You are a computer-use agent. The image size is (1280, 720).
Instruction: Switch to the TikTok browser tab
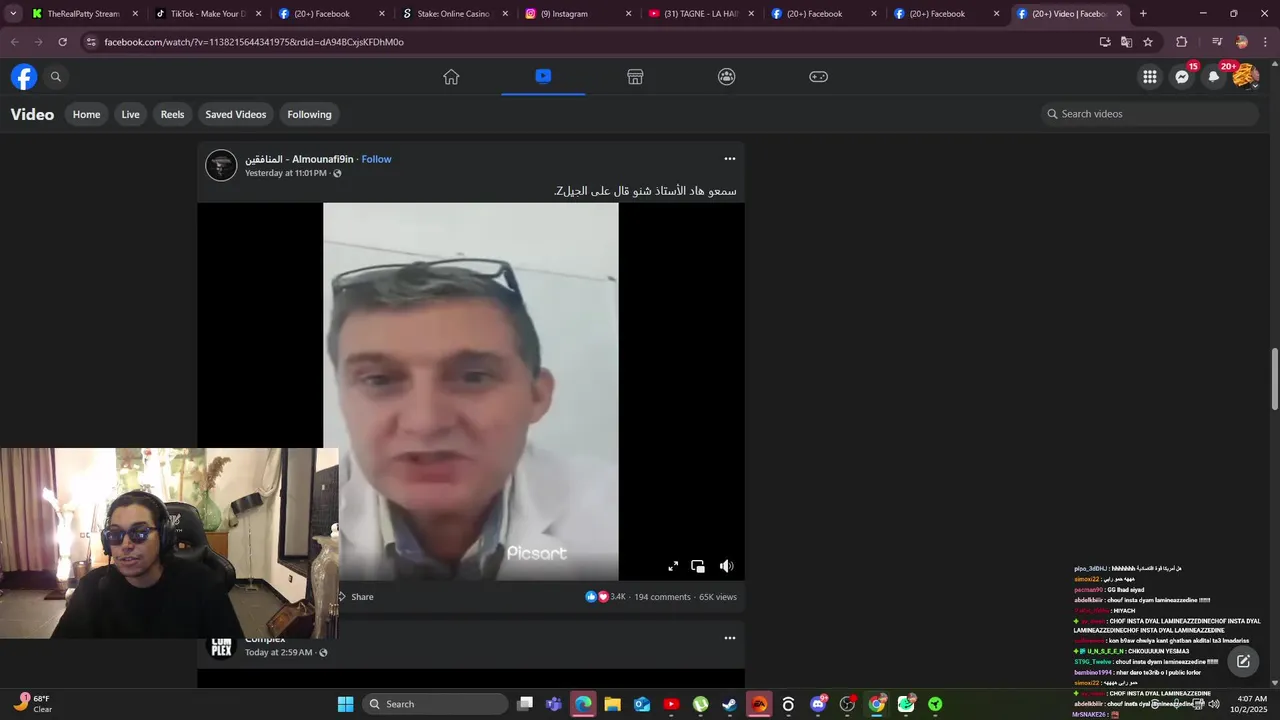pos(207,14)
